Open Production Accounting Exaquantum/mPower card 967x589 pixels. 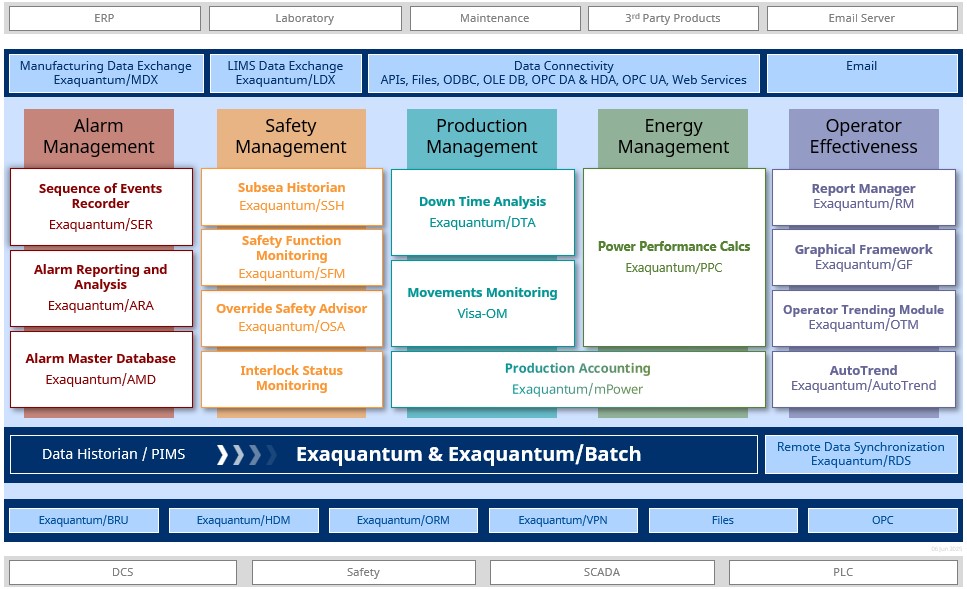(x=578, y=379)
